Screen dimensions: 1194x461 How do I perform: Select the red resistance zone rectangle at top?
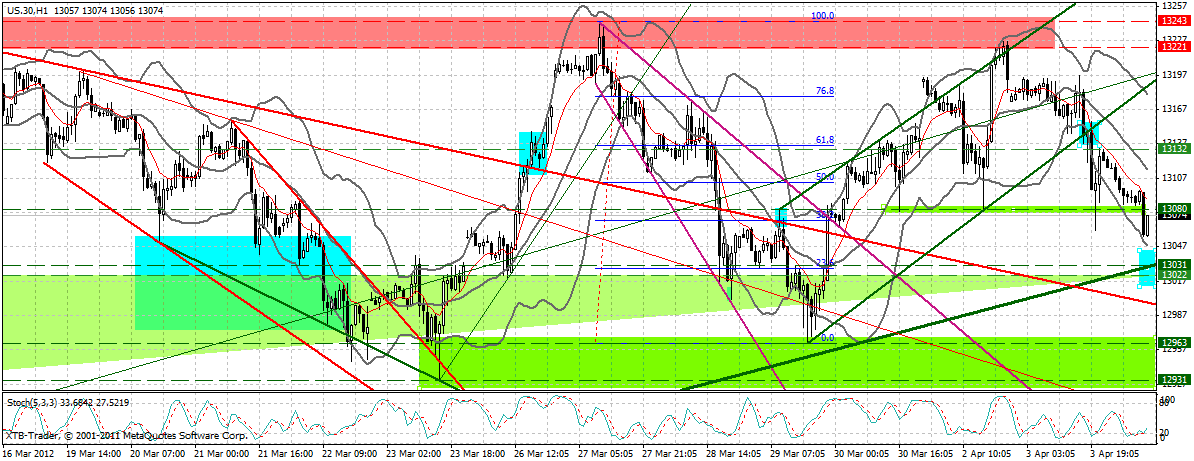(x=528, y=34)
